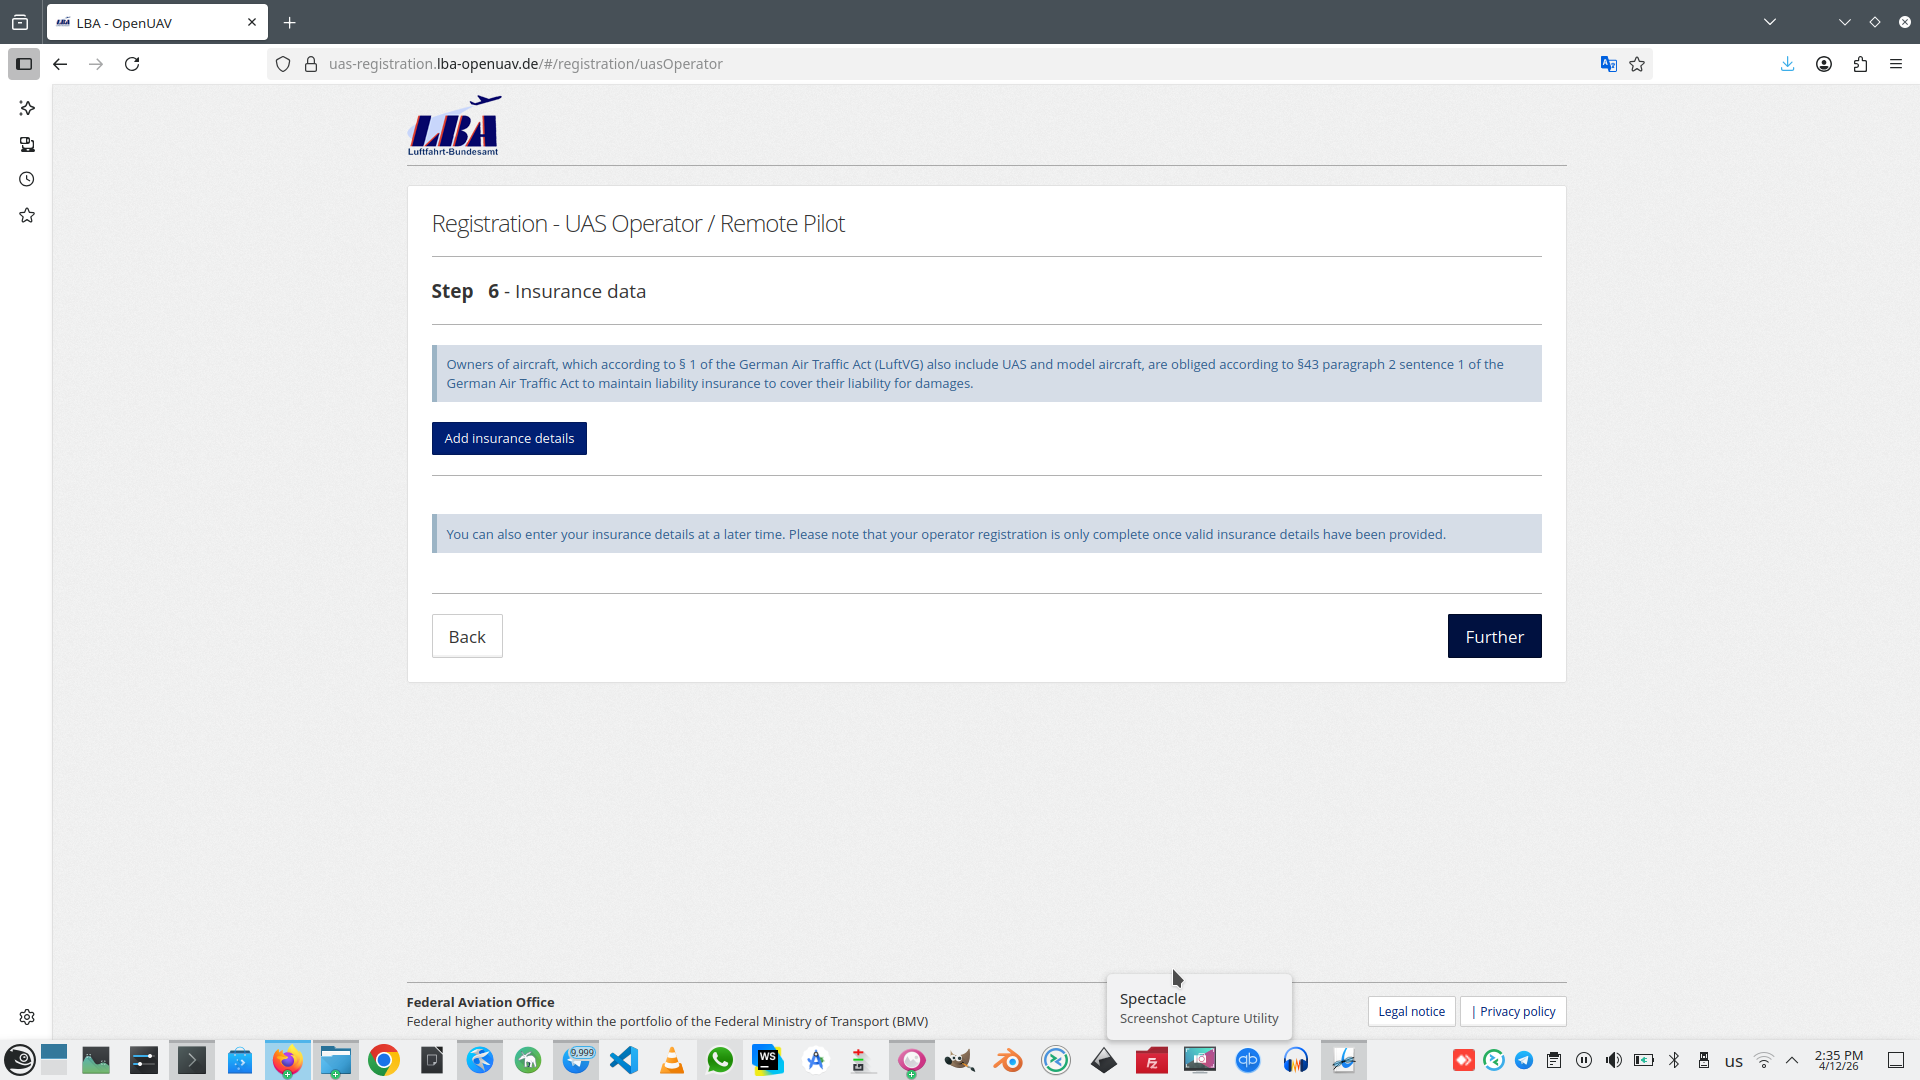
Task: Click the reload page icon
Action: [x=132, y=64]
